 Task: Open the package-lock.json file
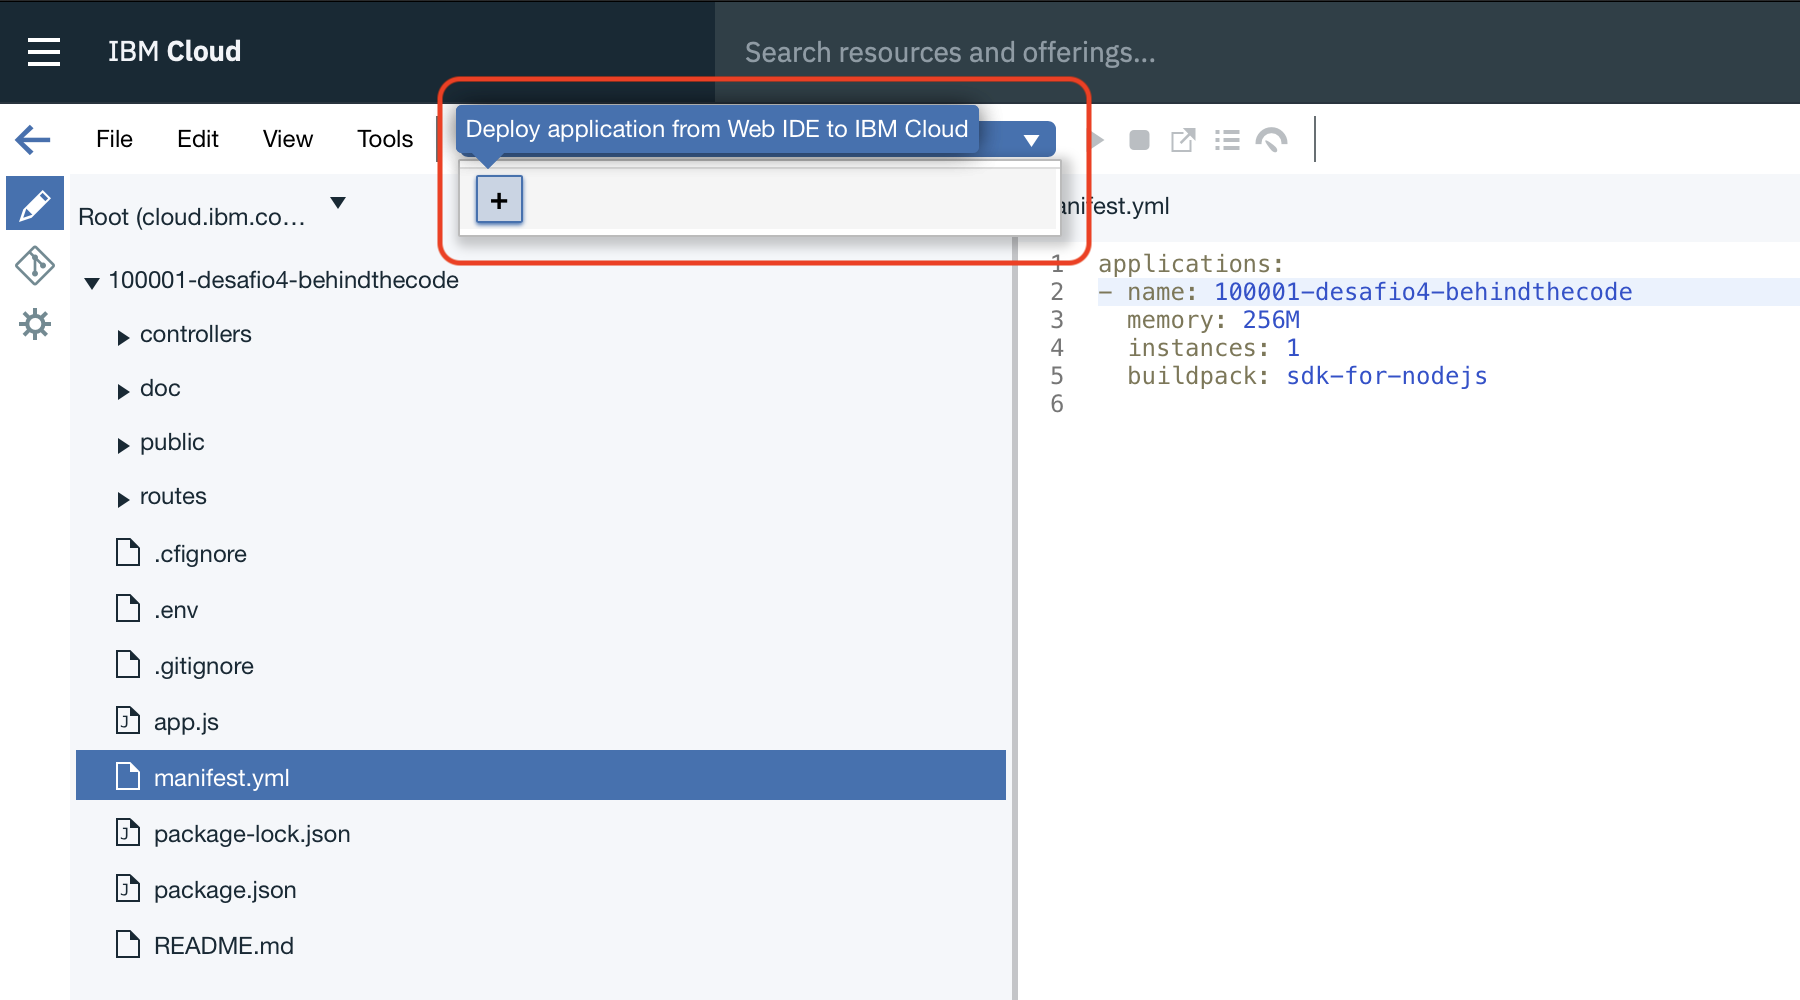pos(252,834)
